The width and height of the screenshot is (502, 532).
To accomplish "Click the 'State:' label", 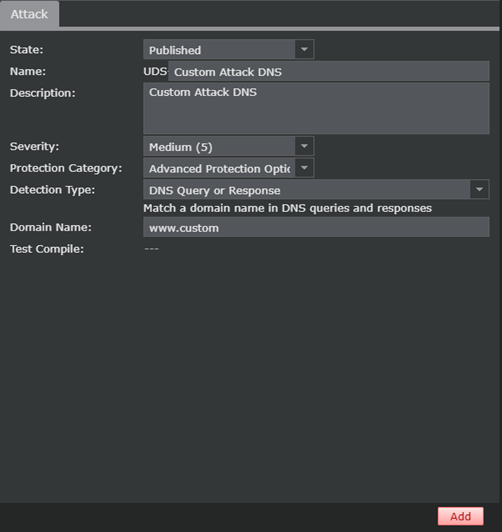I will [x=26, y=50].
